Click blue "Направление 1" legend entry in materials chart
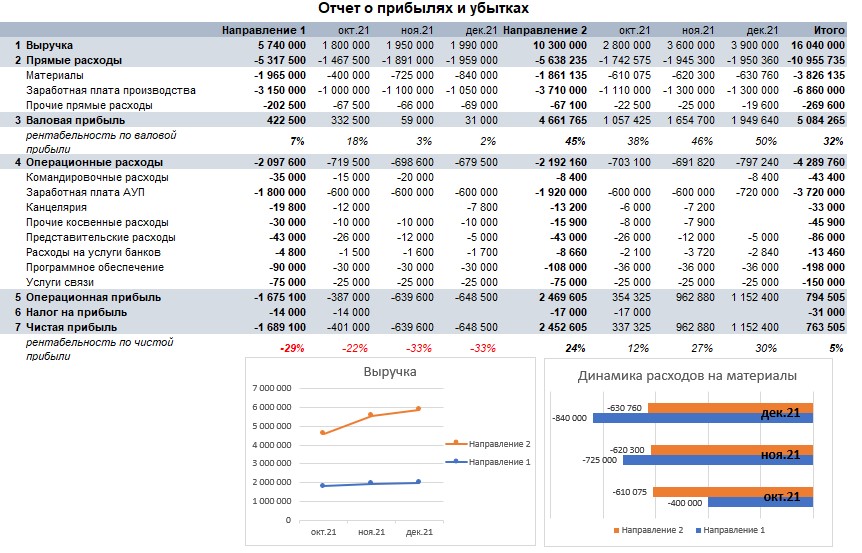Screen dimensions: 862x553 (x=736, y=529)
